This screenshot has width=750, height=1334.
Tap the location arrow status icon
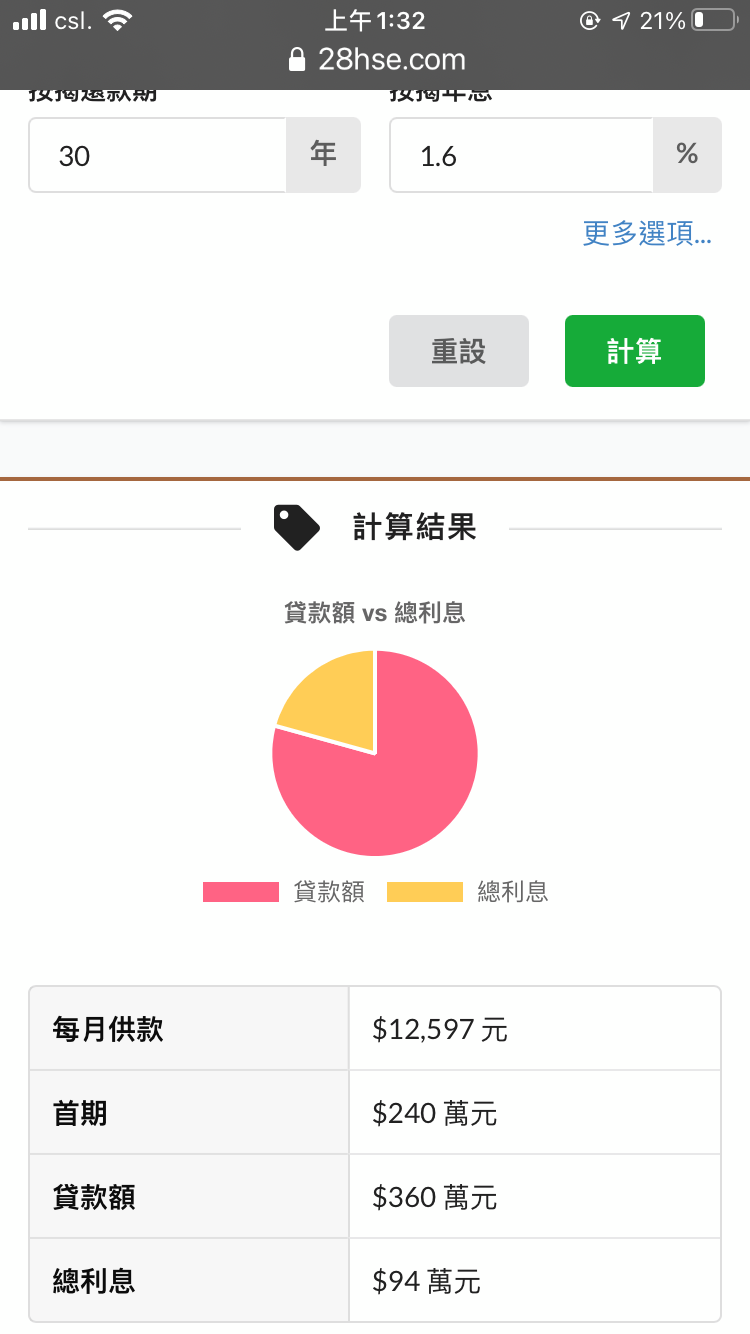(x=621, y=20)
